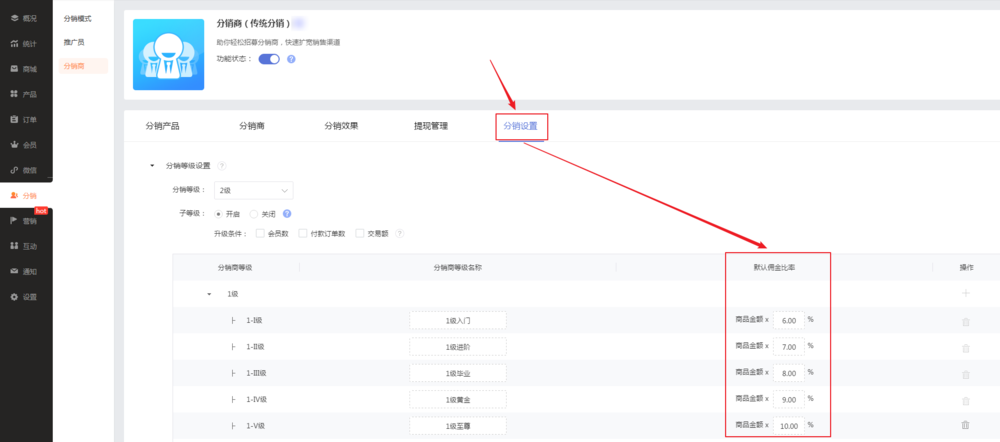1000x442 pixels.
Task: Switch to 提现管理 tab
Action: (x=431, y=126)
